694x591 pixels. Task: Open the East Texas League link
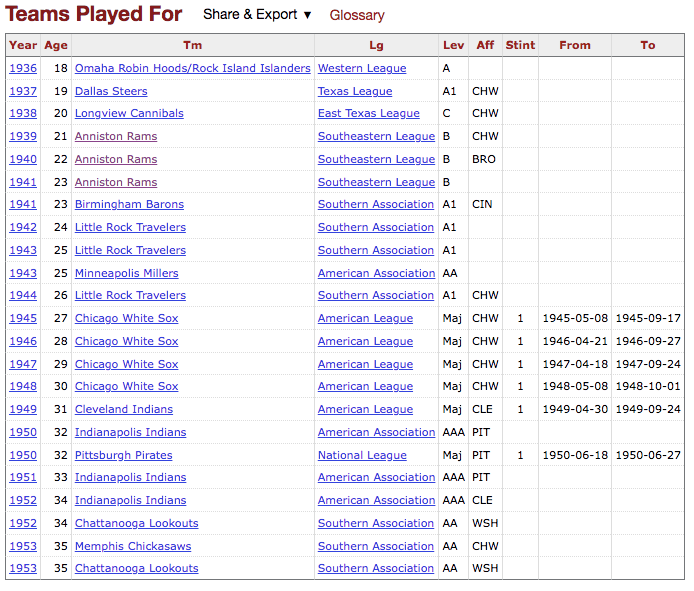(369, 113)
